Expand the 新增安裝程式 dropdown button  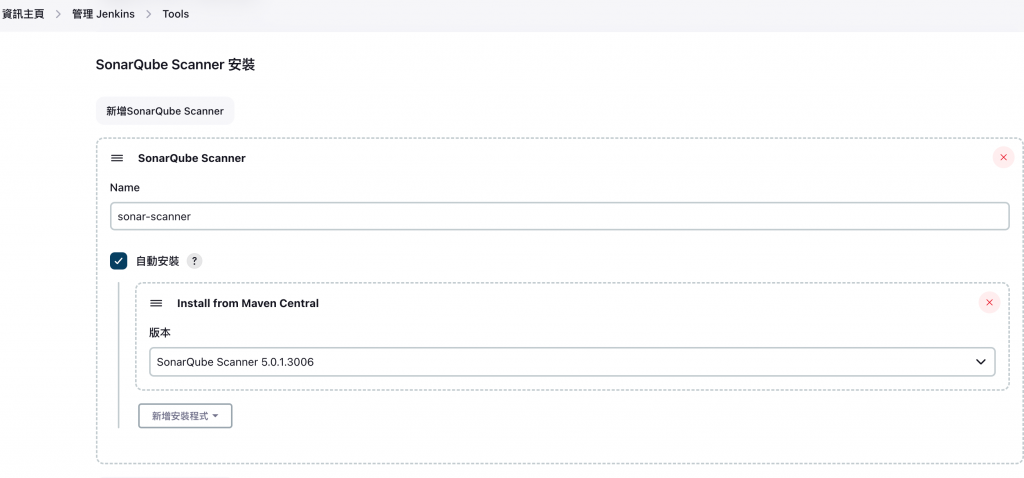click(x=185, y=415)
